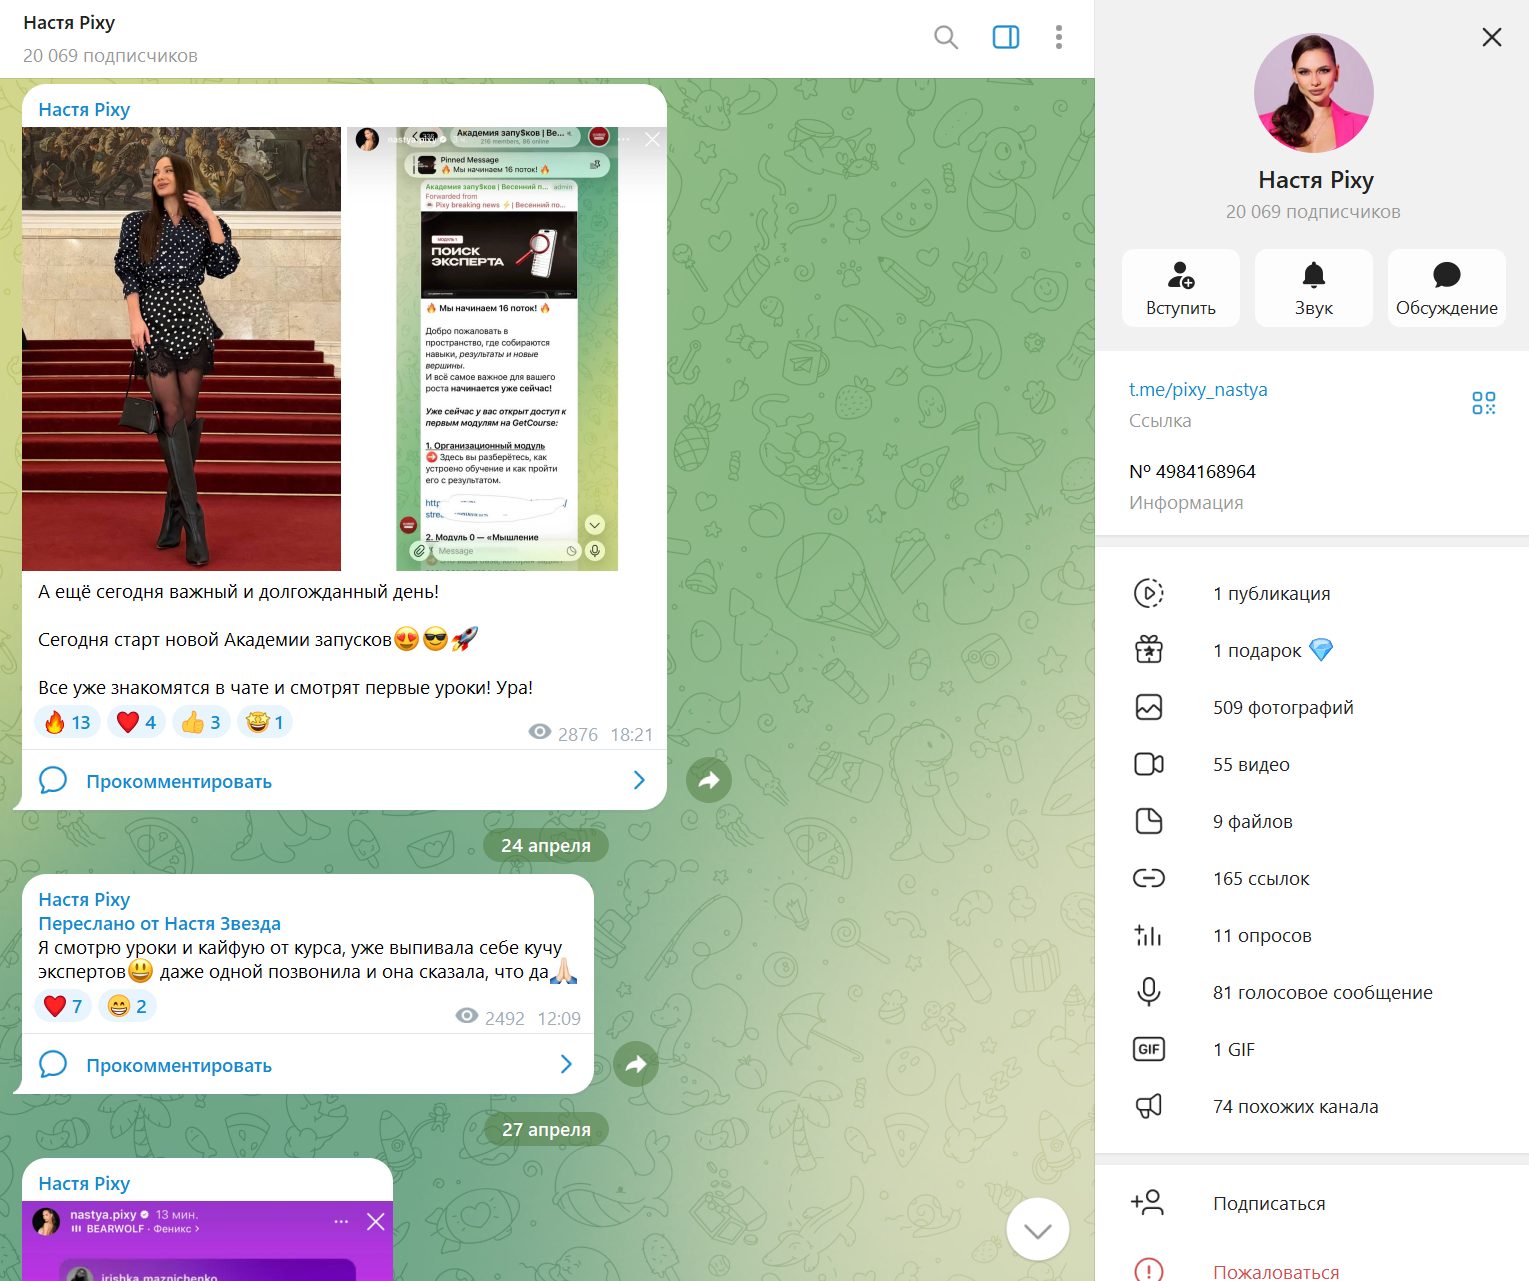Open the Обсуждение discussion button
The image size is (1529, 1281).
tap(1446, 288)
